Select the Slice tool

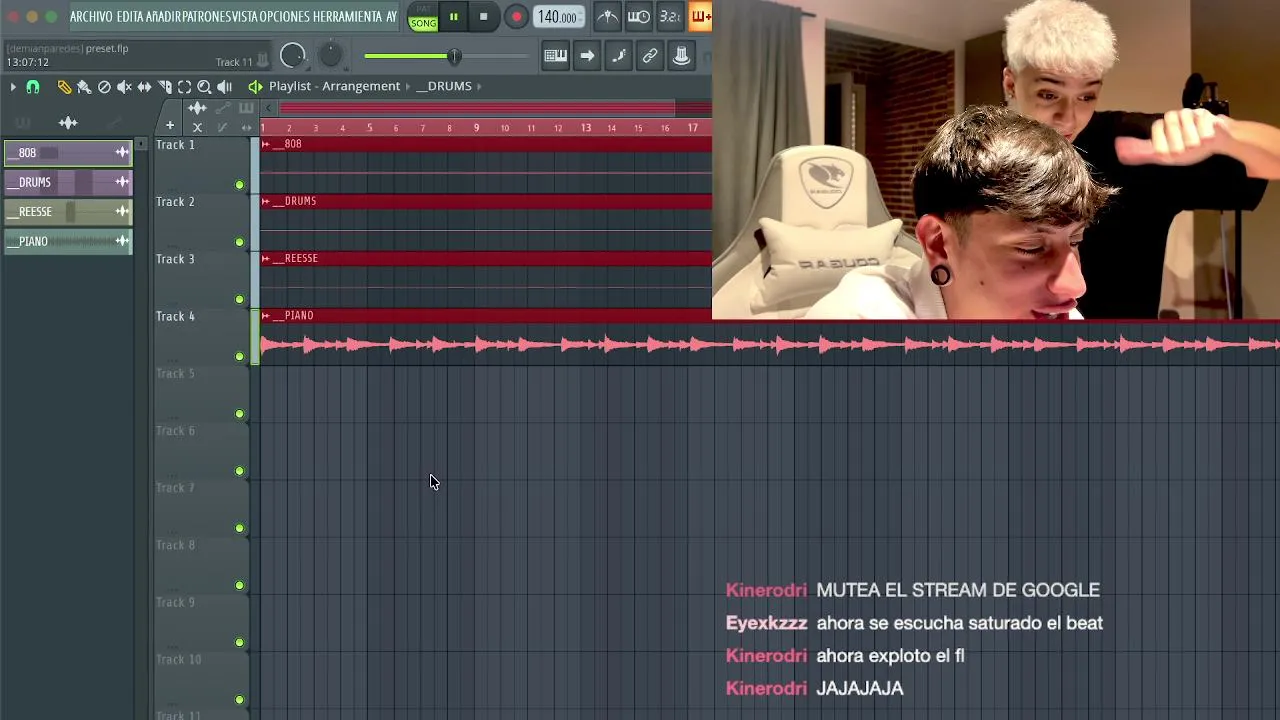(x=165, y=87)
